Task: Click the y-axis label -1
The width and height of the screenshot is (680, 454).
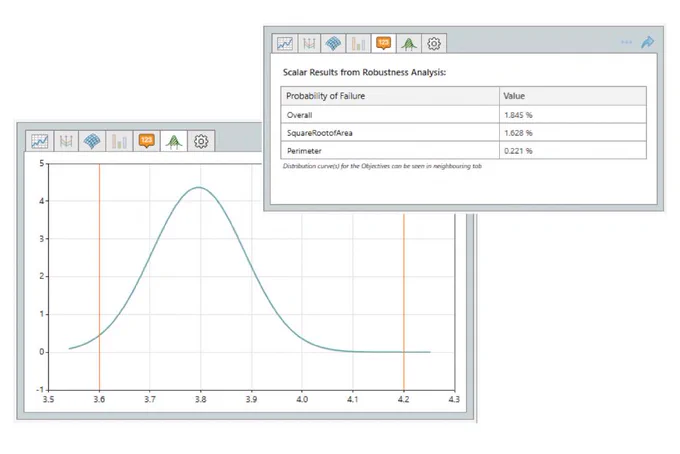Action: click(x=39, y=390)
